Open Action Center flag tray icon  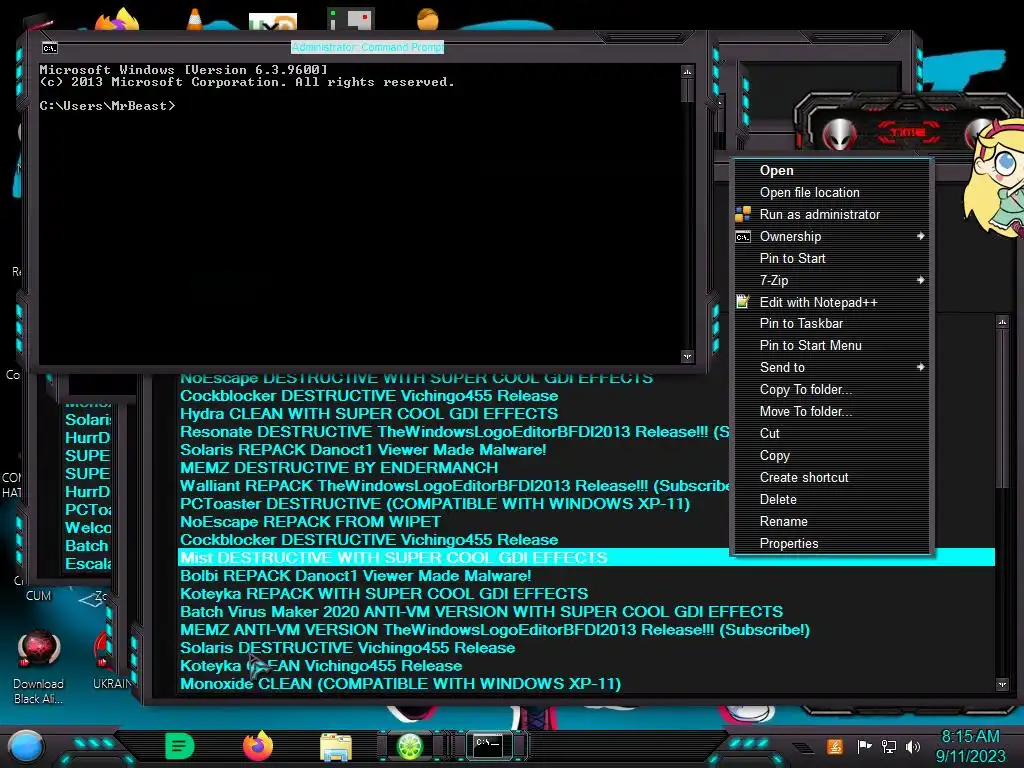tap(864, 746)
